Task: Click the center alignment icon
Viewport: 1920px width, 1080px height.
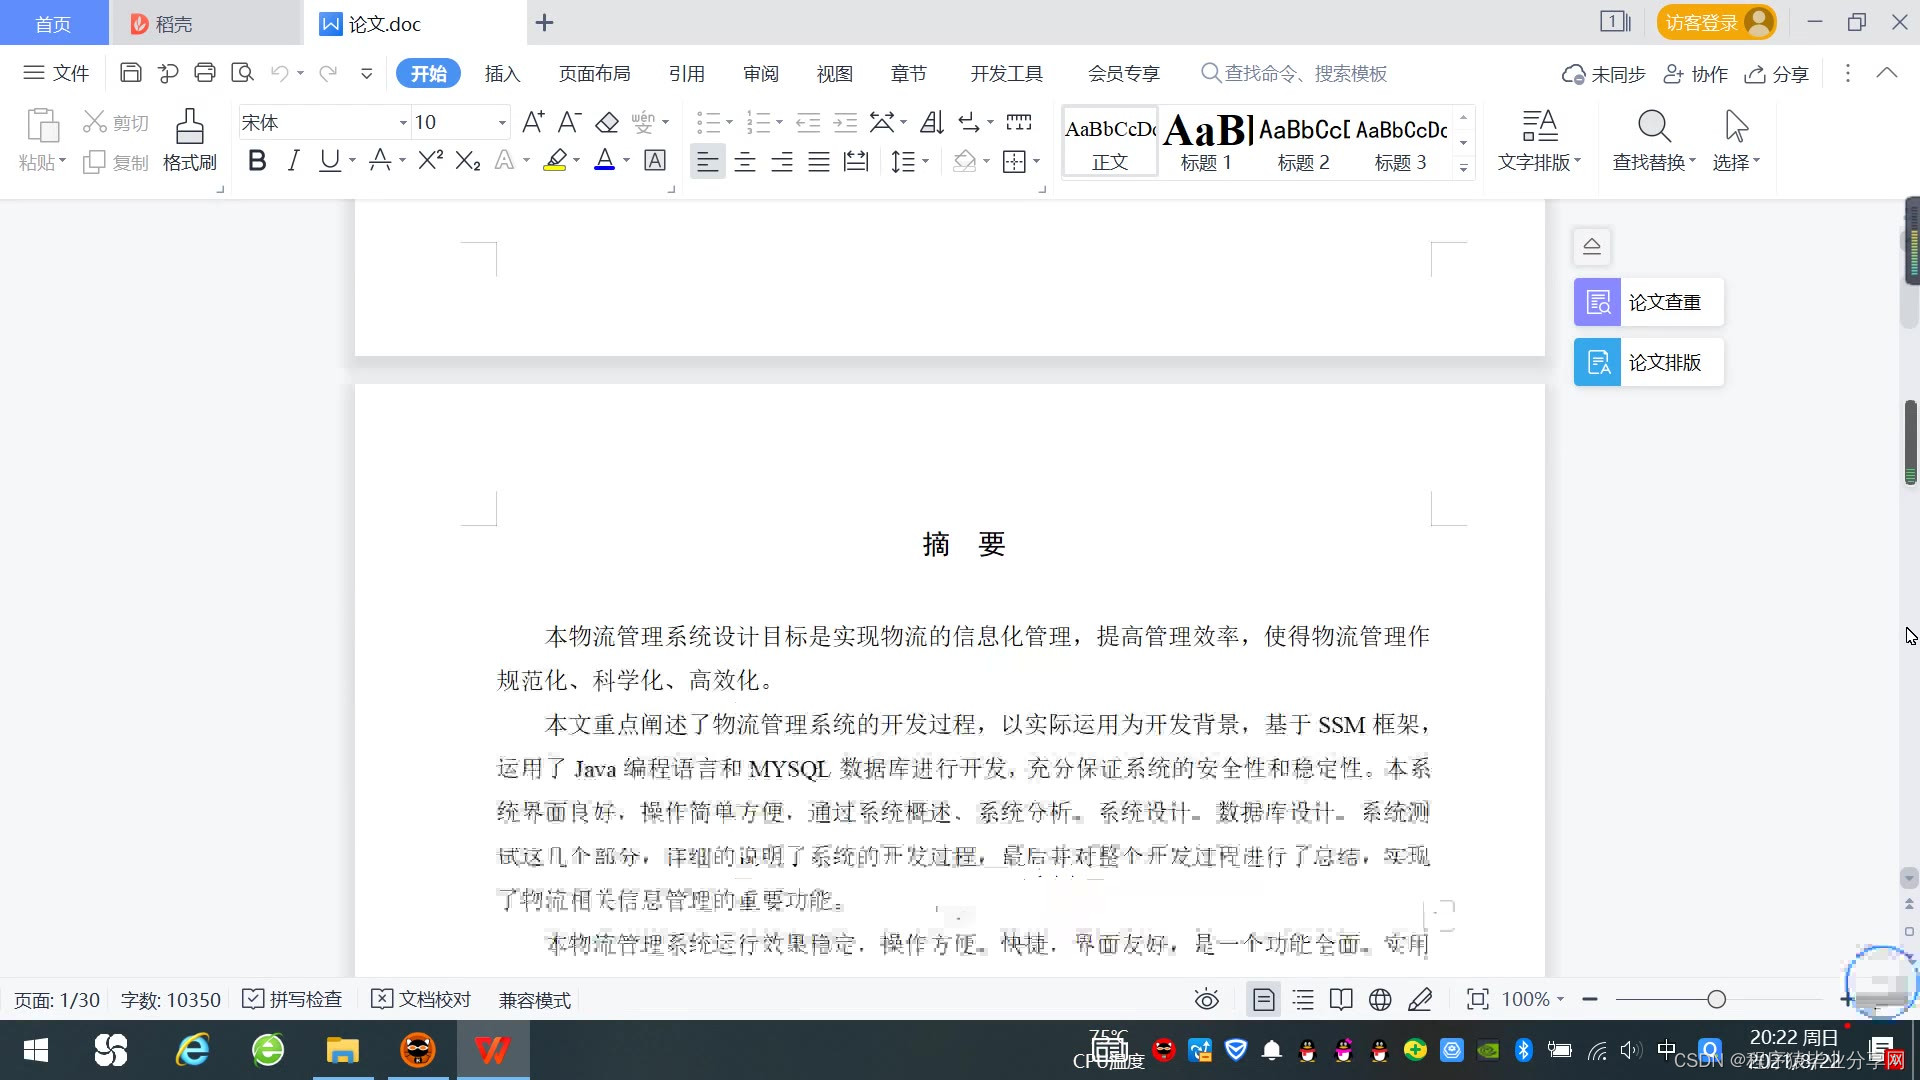Action: tap(744, 162)
